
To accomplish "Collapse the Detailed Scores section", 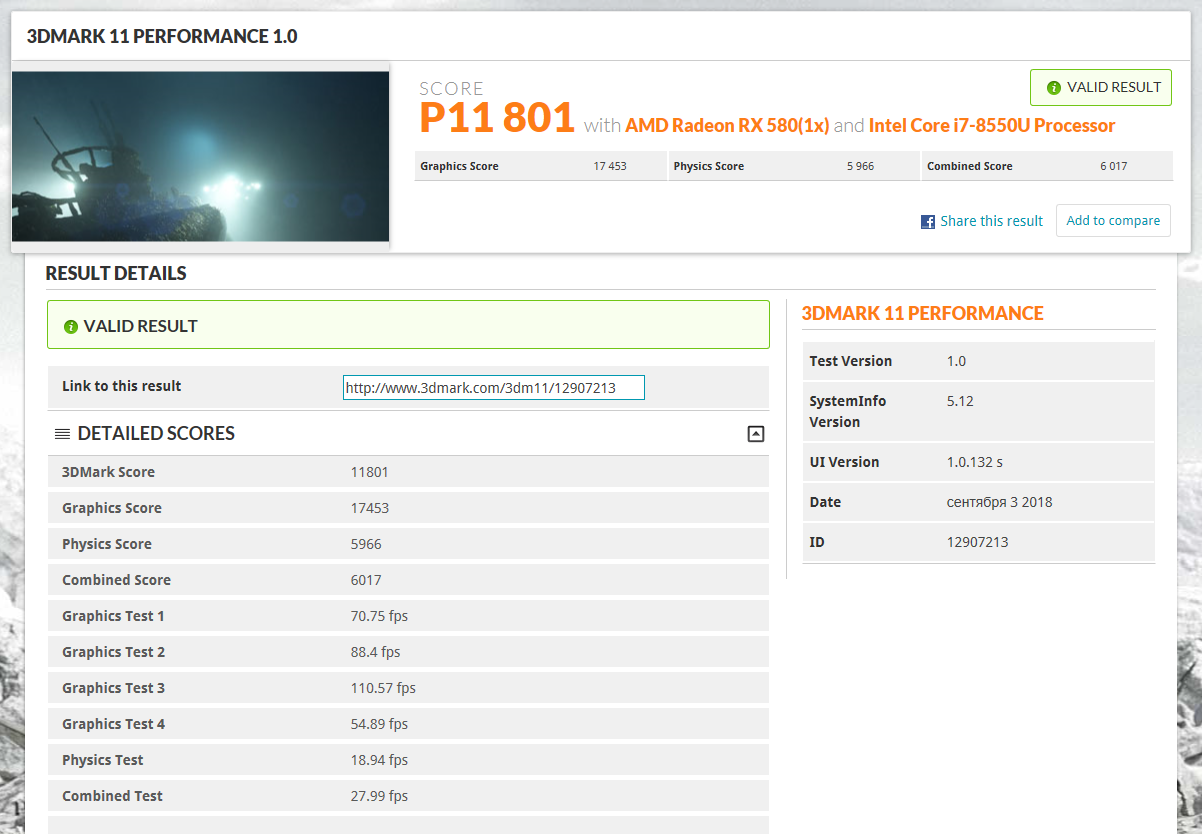I will click(x=756, y=434).
